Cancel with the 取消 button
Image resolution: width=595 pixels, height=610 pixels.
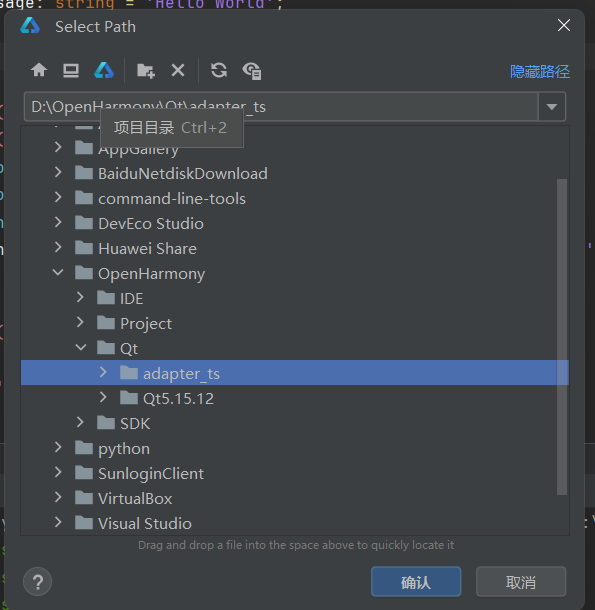(521, 582)
